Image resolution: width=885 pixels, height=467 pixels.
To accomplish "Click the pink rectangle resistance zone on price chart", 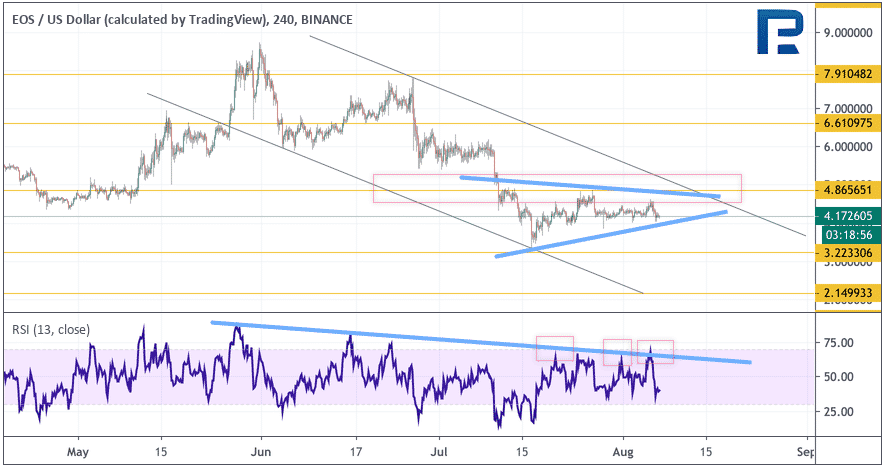I will 557,188.
